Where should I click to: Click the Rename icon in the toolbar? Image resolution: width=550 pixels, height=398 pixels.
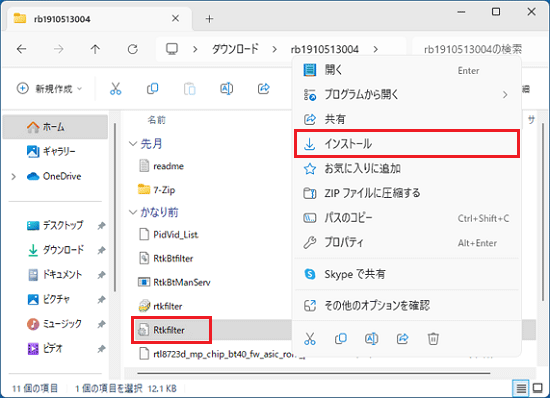click(x=227, y=89)
